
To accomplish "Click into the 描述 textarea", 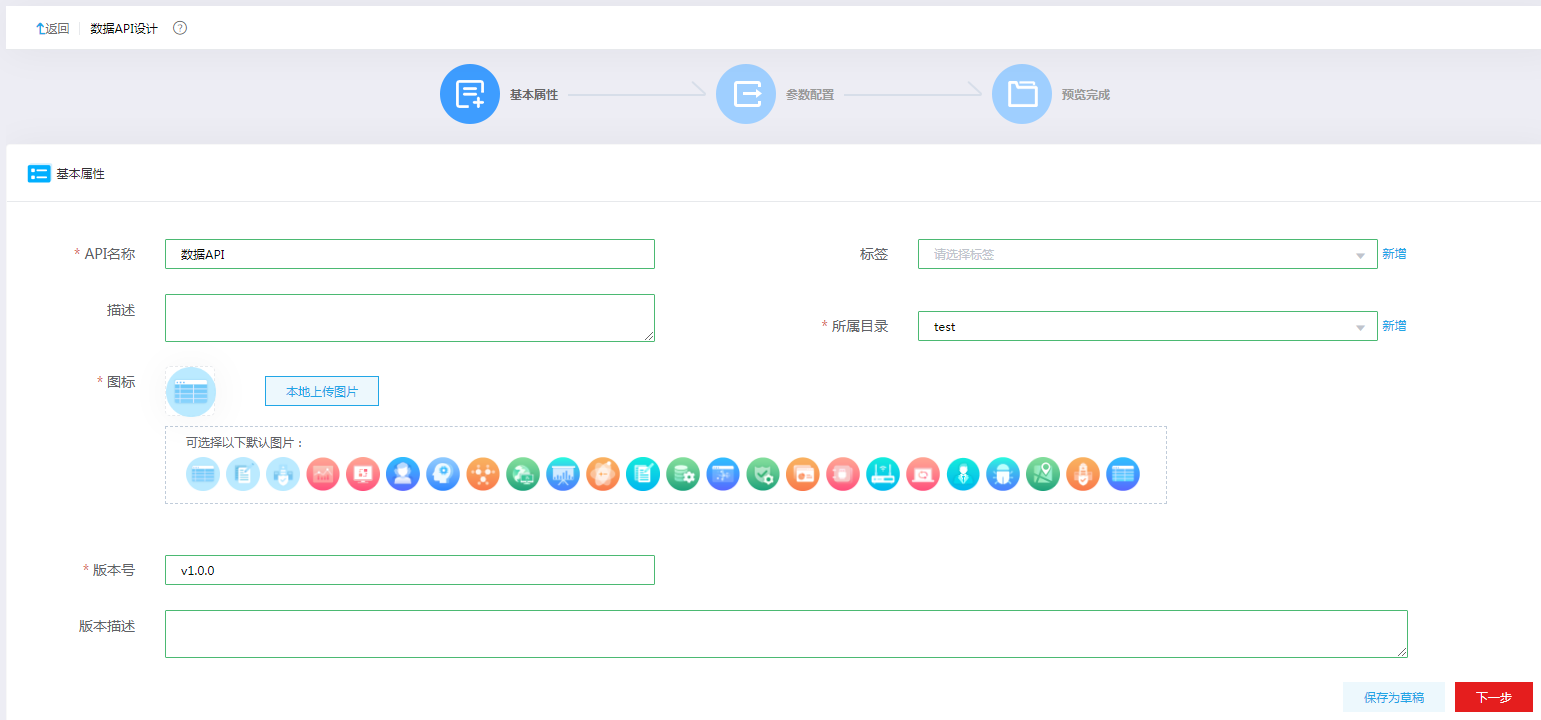I will pos(410,318).
